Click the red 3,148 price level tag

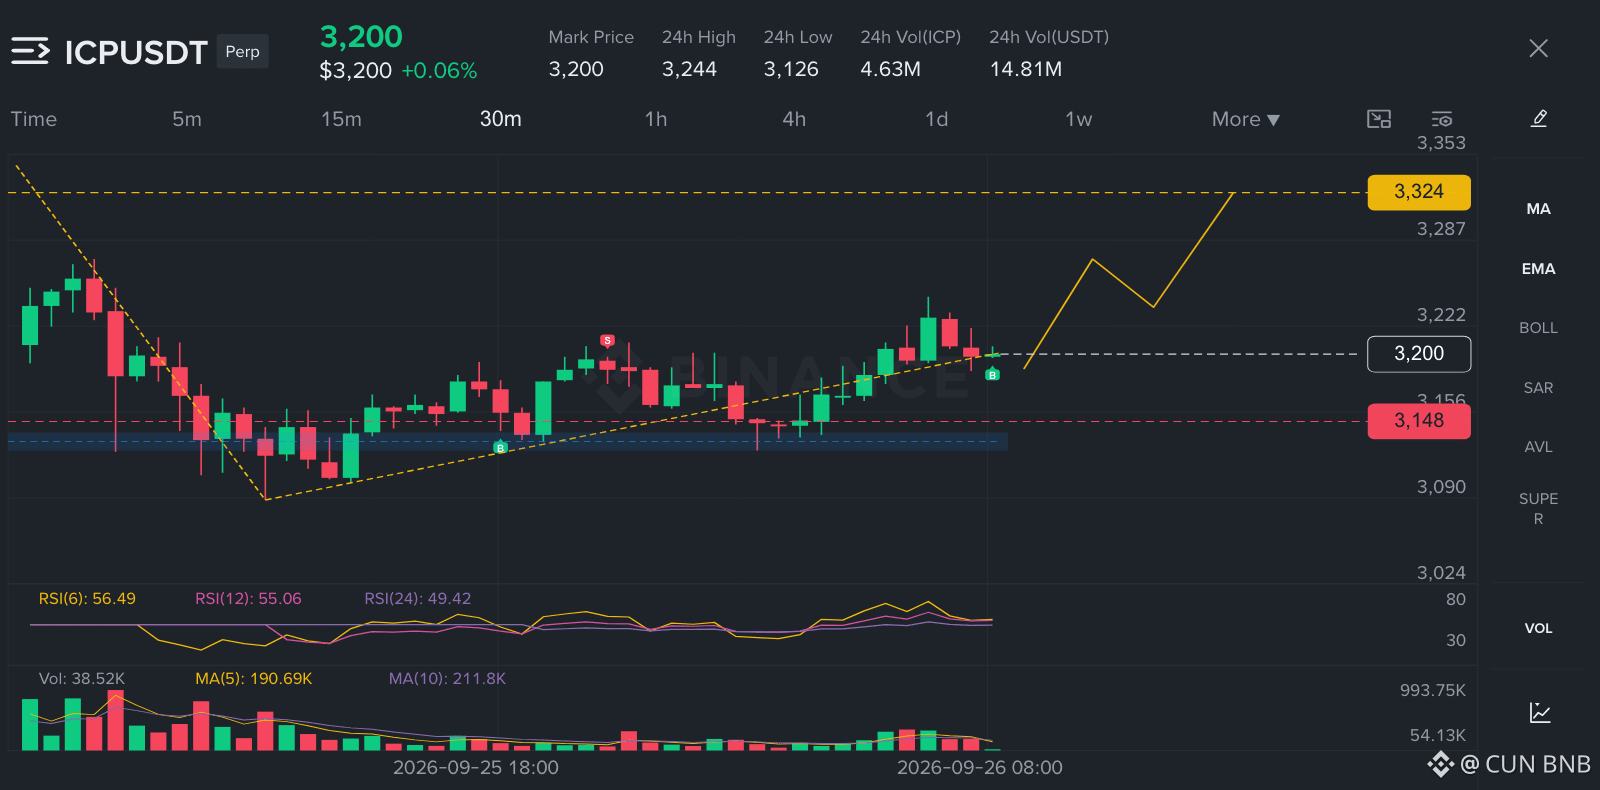click(x=1419, y=421)
